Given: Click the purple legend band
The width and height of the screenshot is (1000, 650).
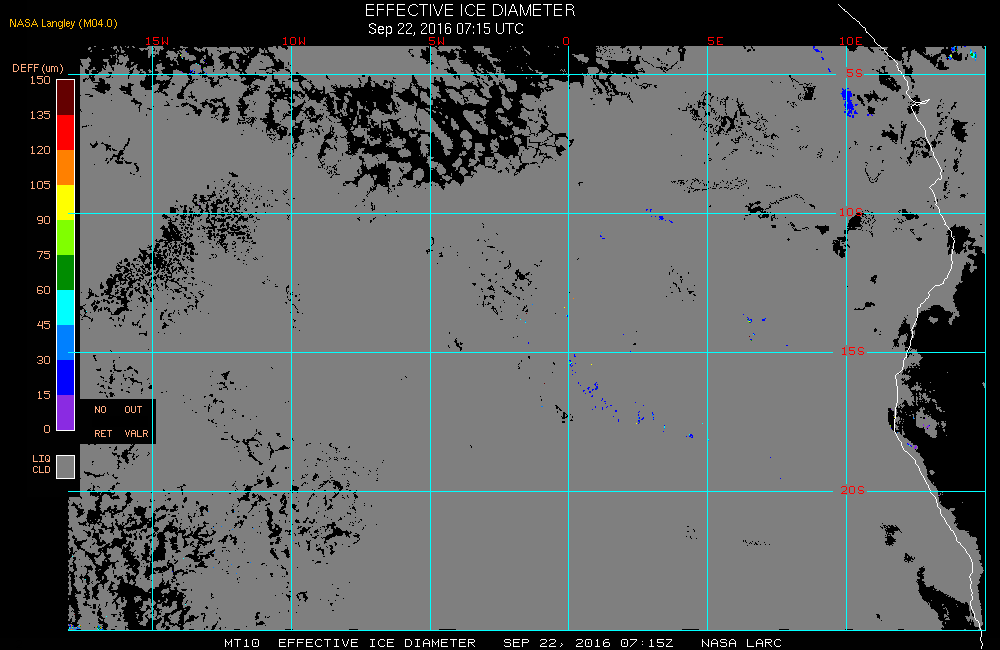Looking at the screenshot, I should 66,412.
